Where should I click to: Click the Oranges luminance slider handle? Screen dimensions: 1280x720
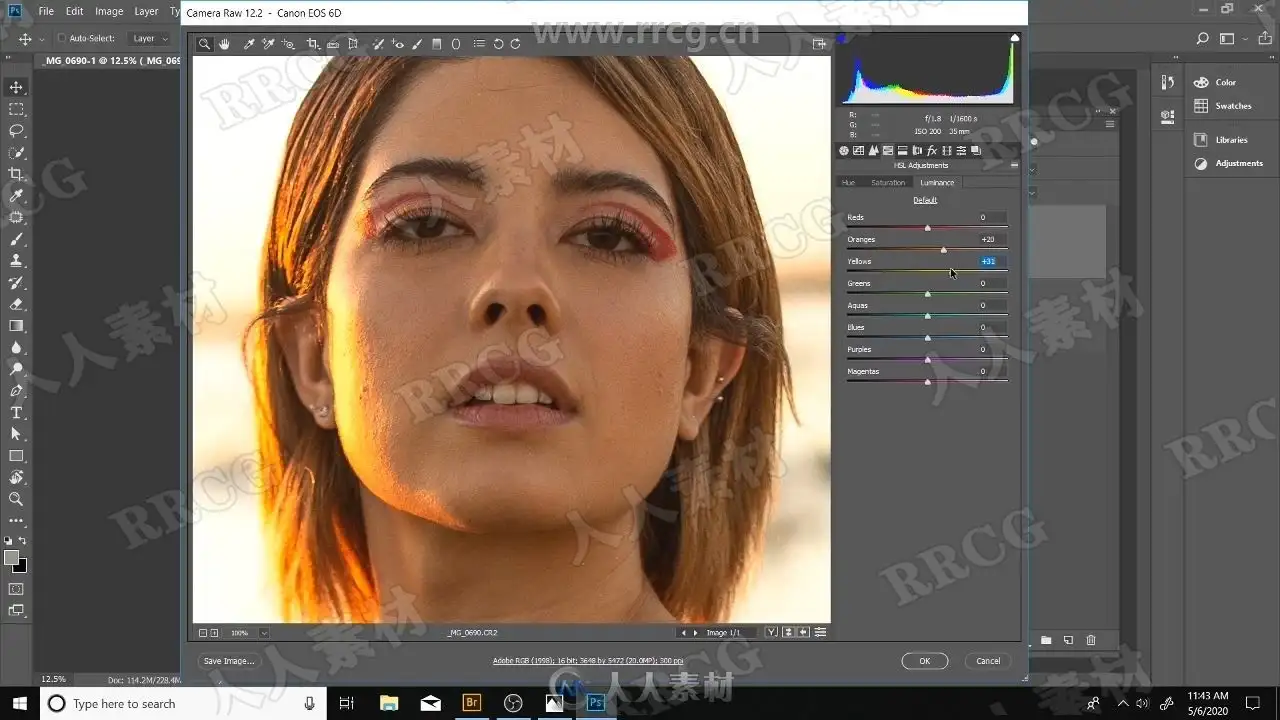[943, 250]
